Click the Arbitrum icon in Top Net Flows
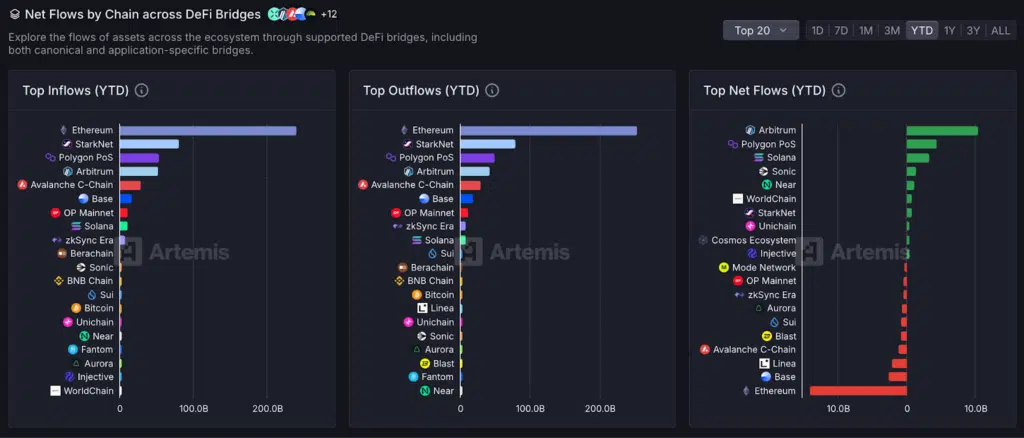 (750, 131)
